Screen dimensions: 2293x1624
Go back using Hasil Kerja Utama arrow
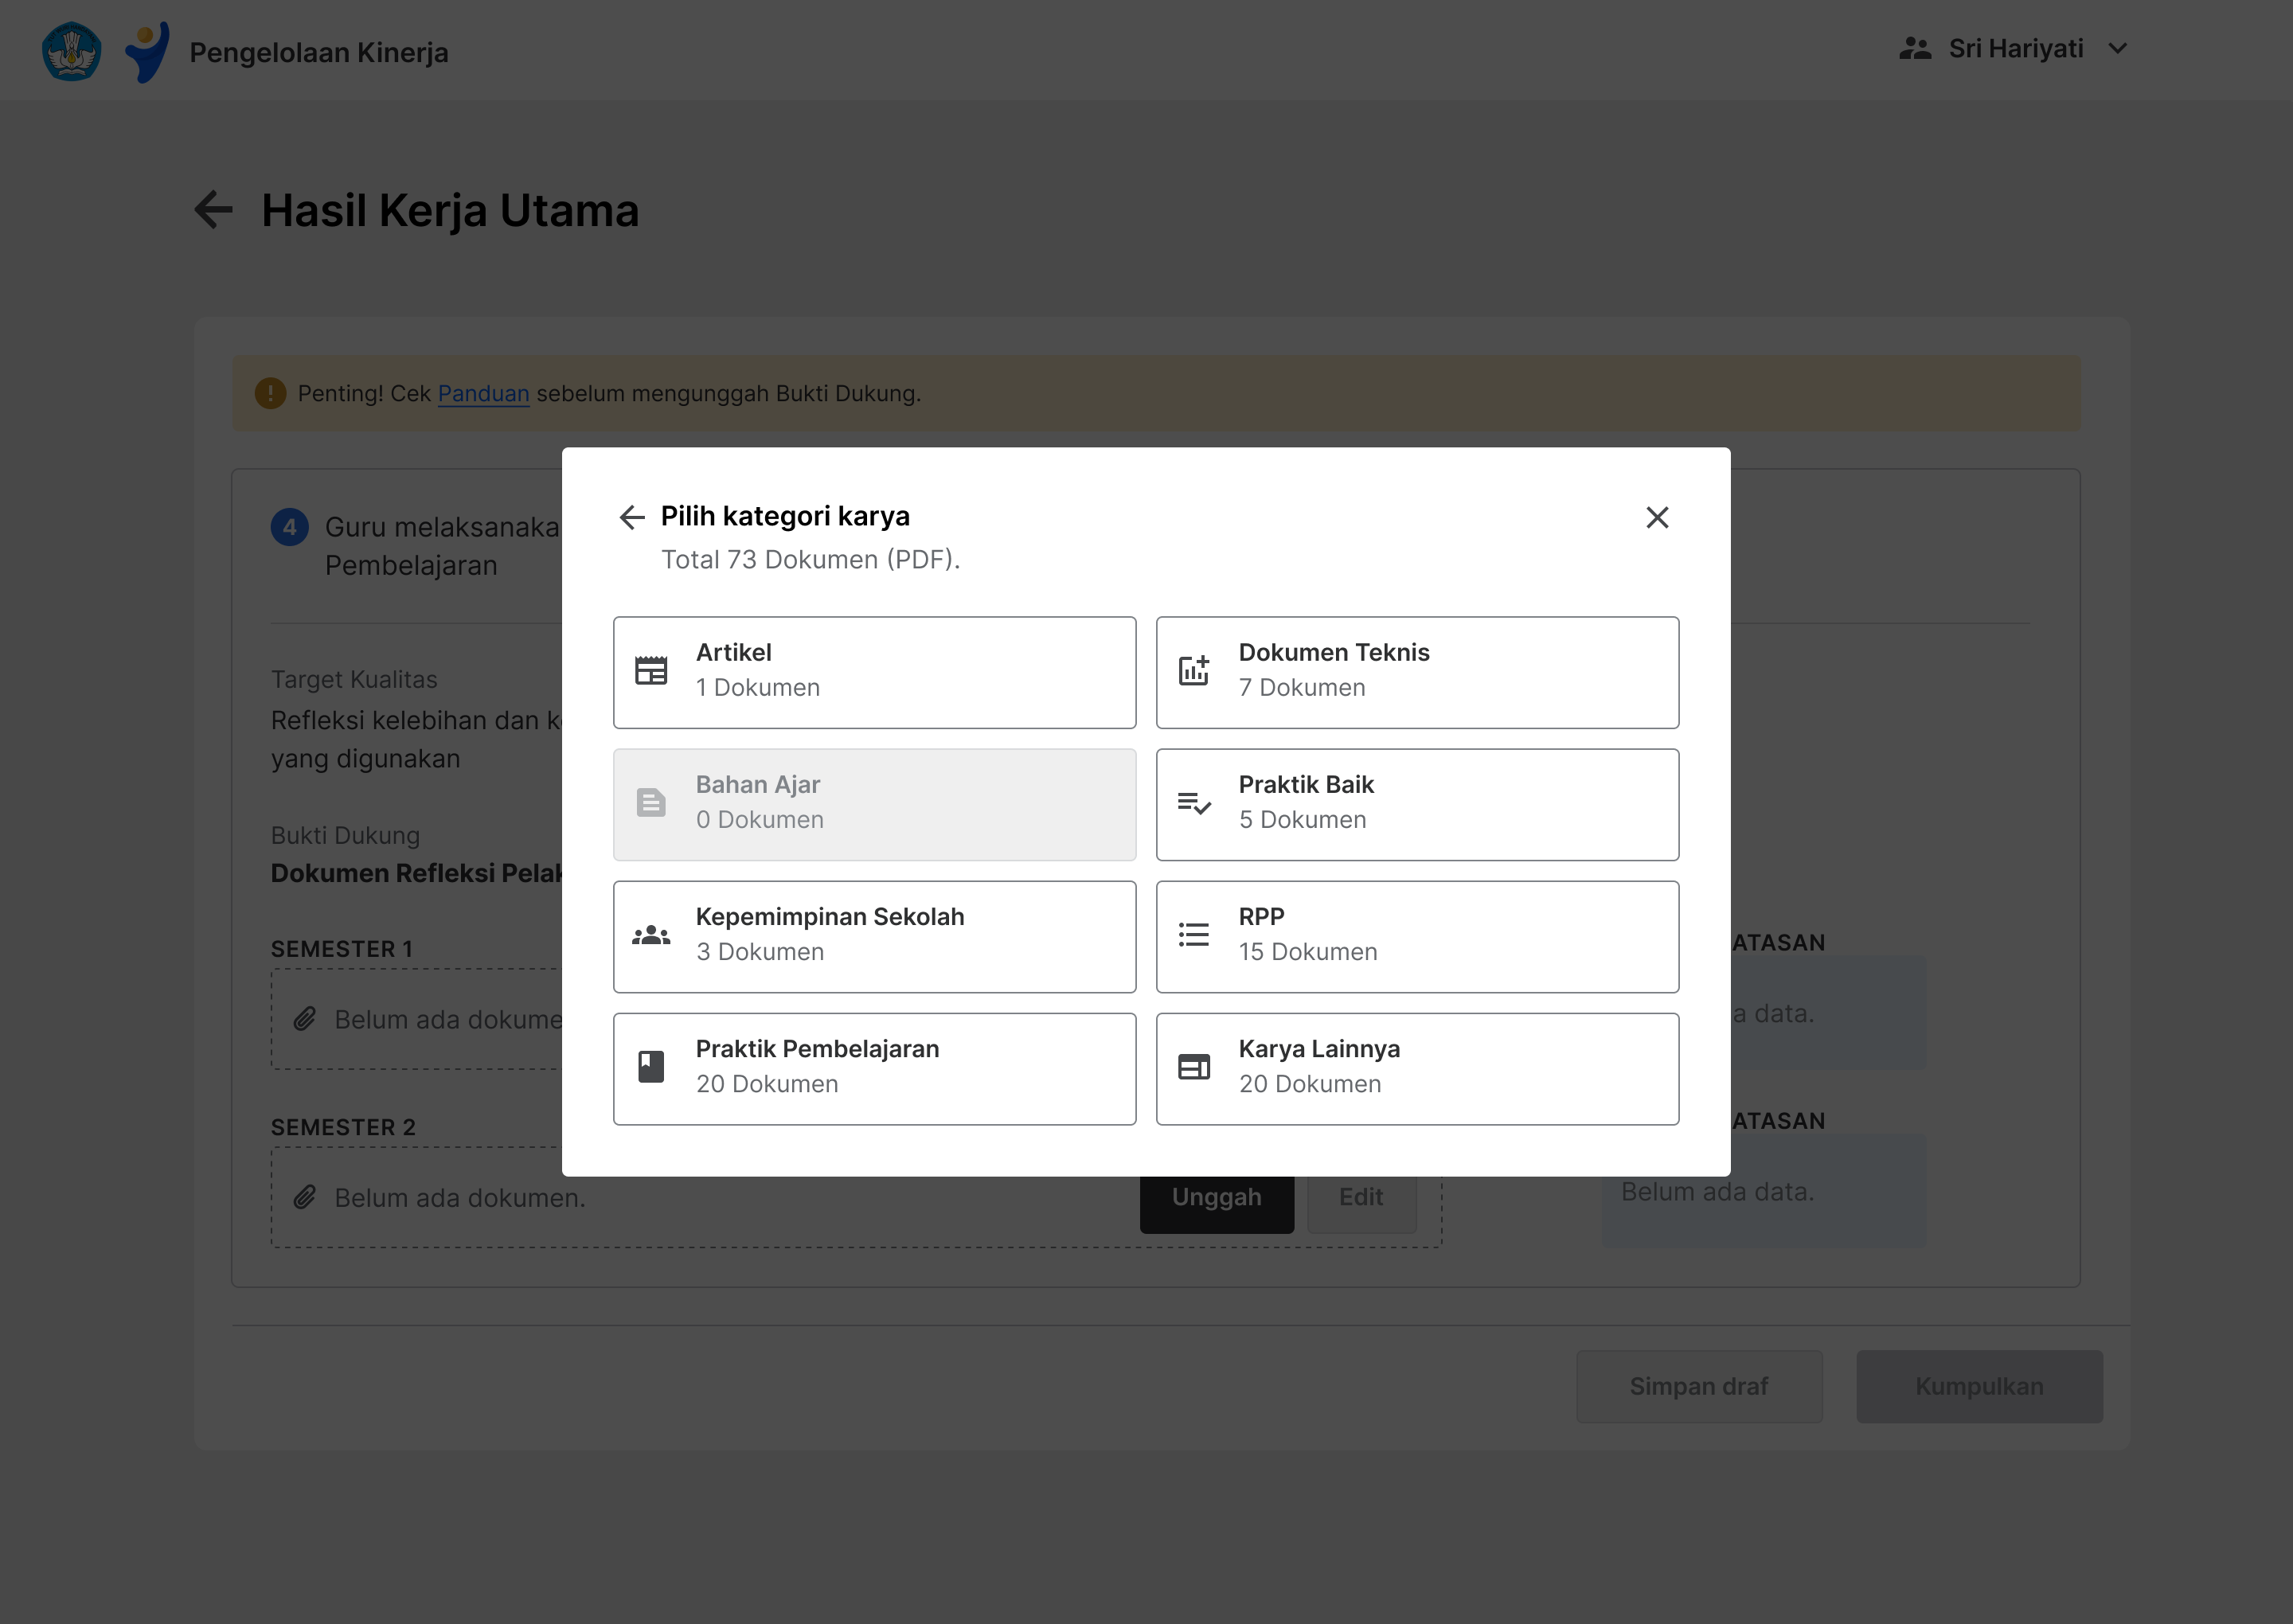coord(213,209)
